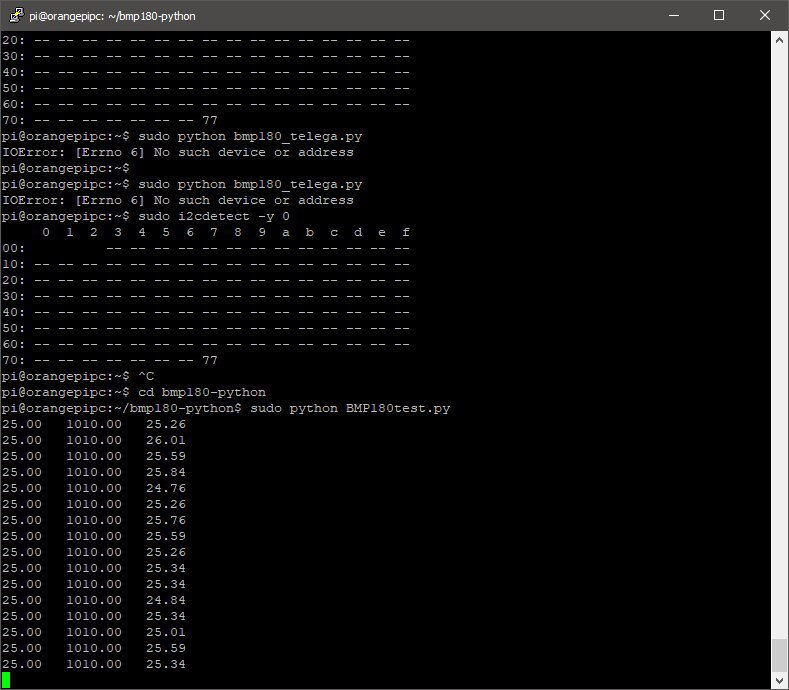The width and height of the screenshot is (789, 690).
Task: Minimize the PuTTY terminal window
Action: click(674, 15)
